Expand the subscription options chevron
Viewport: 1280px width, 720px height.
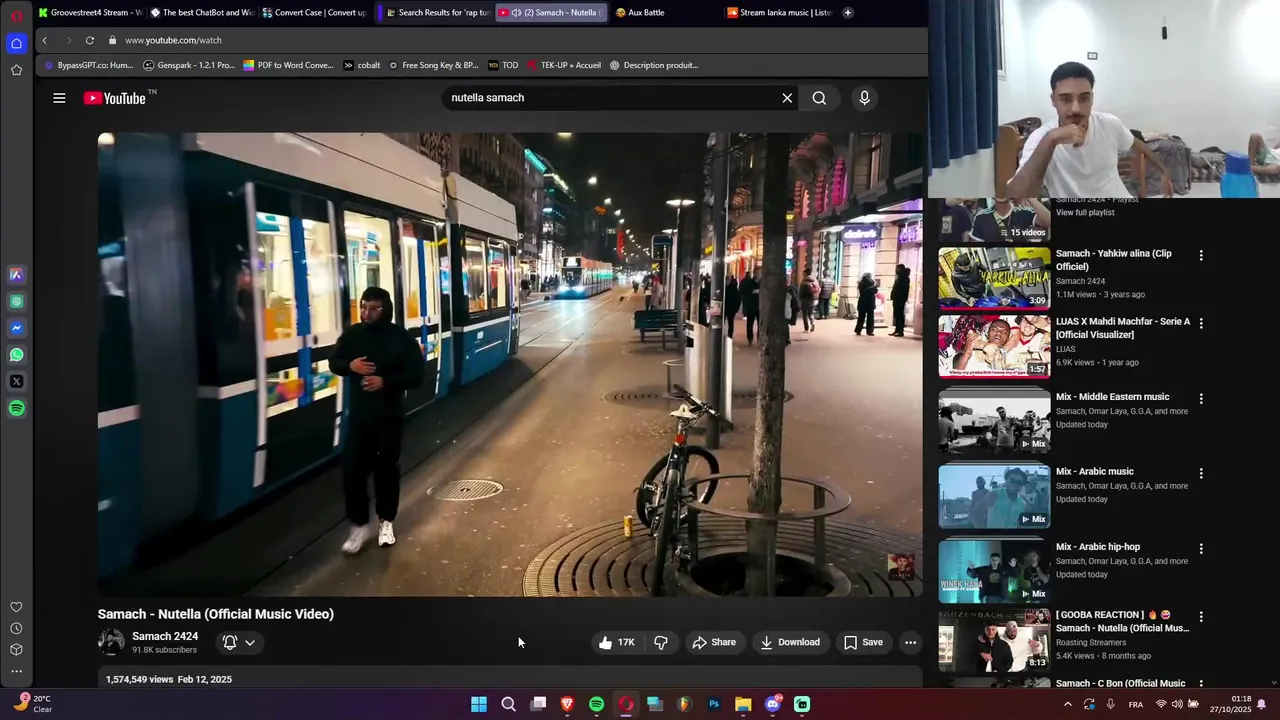pos(250,642)
